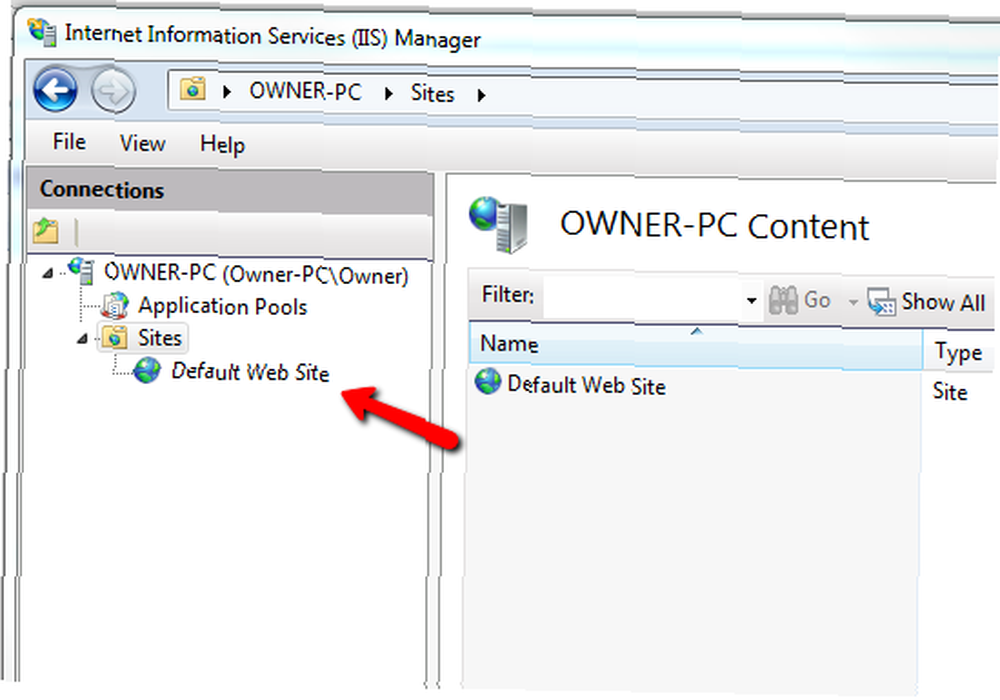1000x700 pixels.
Task: Click the binoculars Go icon
Action: tap(783, 300)
